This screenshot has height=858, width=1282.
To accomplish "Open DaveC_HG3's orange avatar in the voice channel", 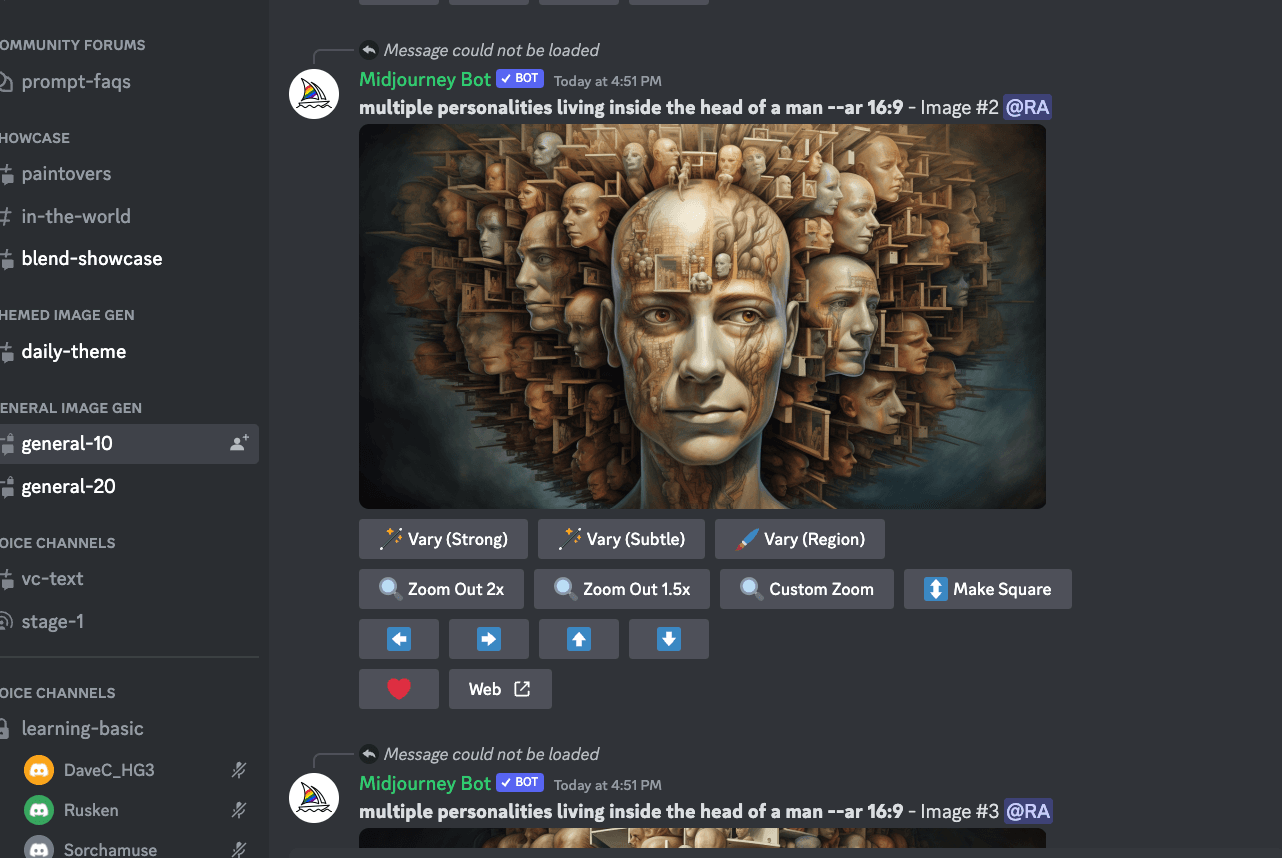I will 39,770.
